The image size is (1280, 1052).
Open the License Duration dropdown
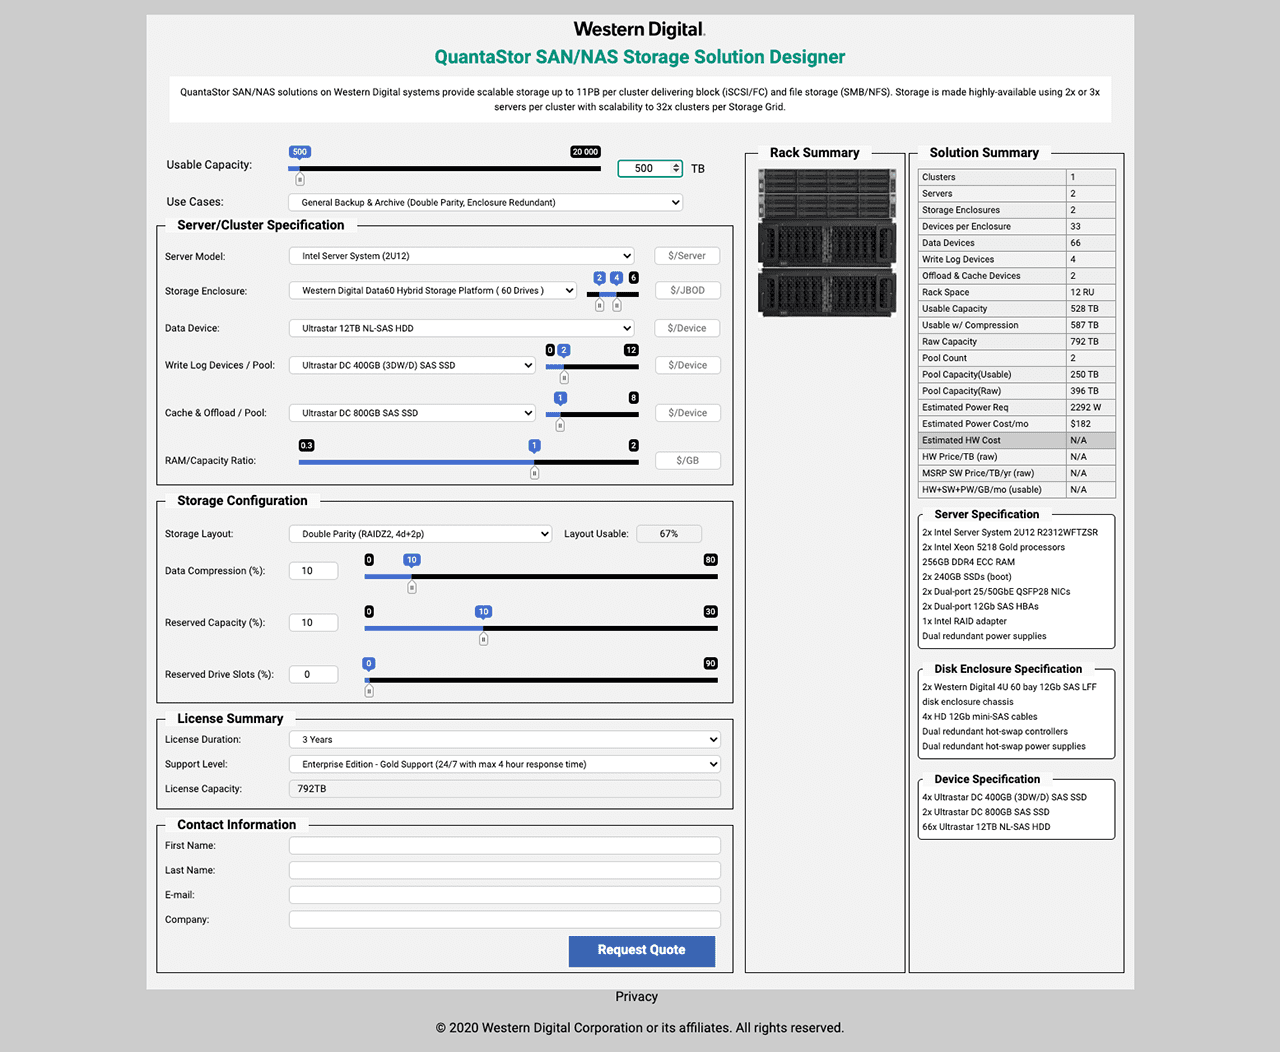click(505, 740)
